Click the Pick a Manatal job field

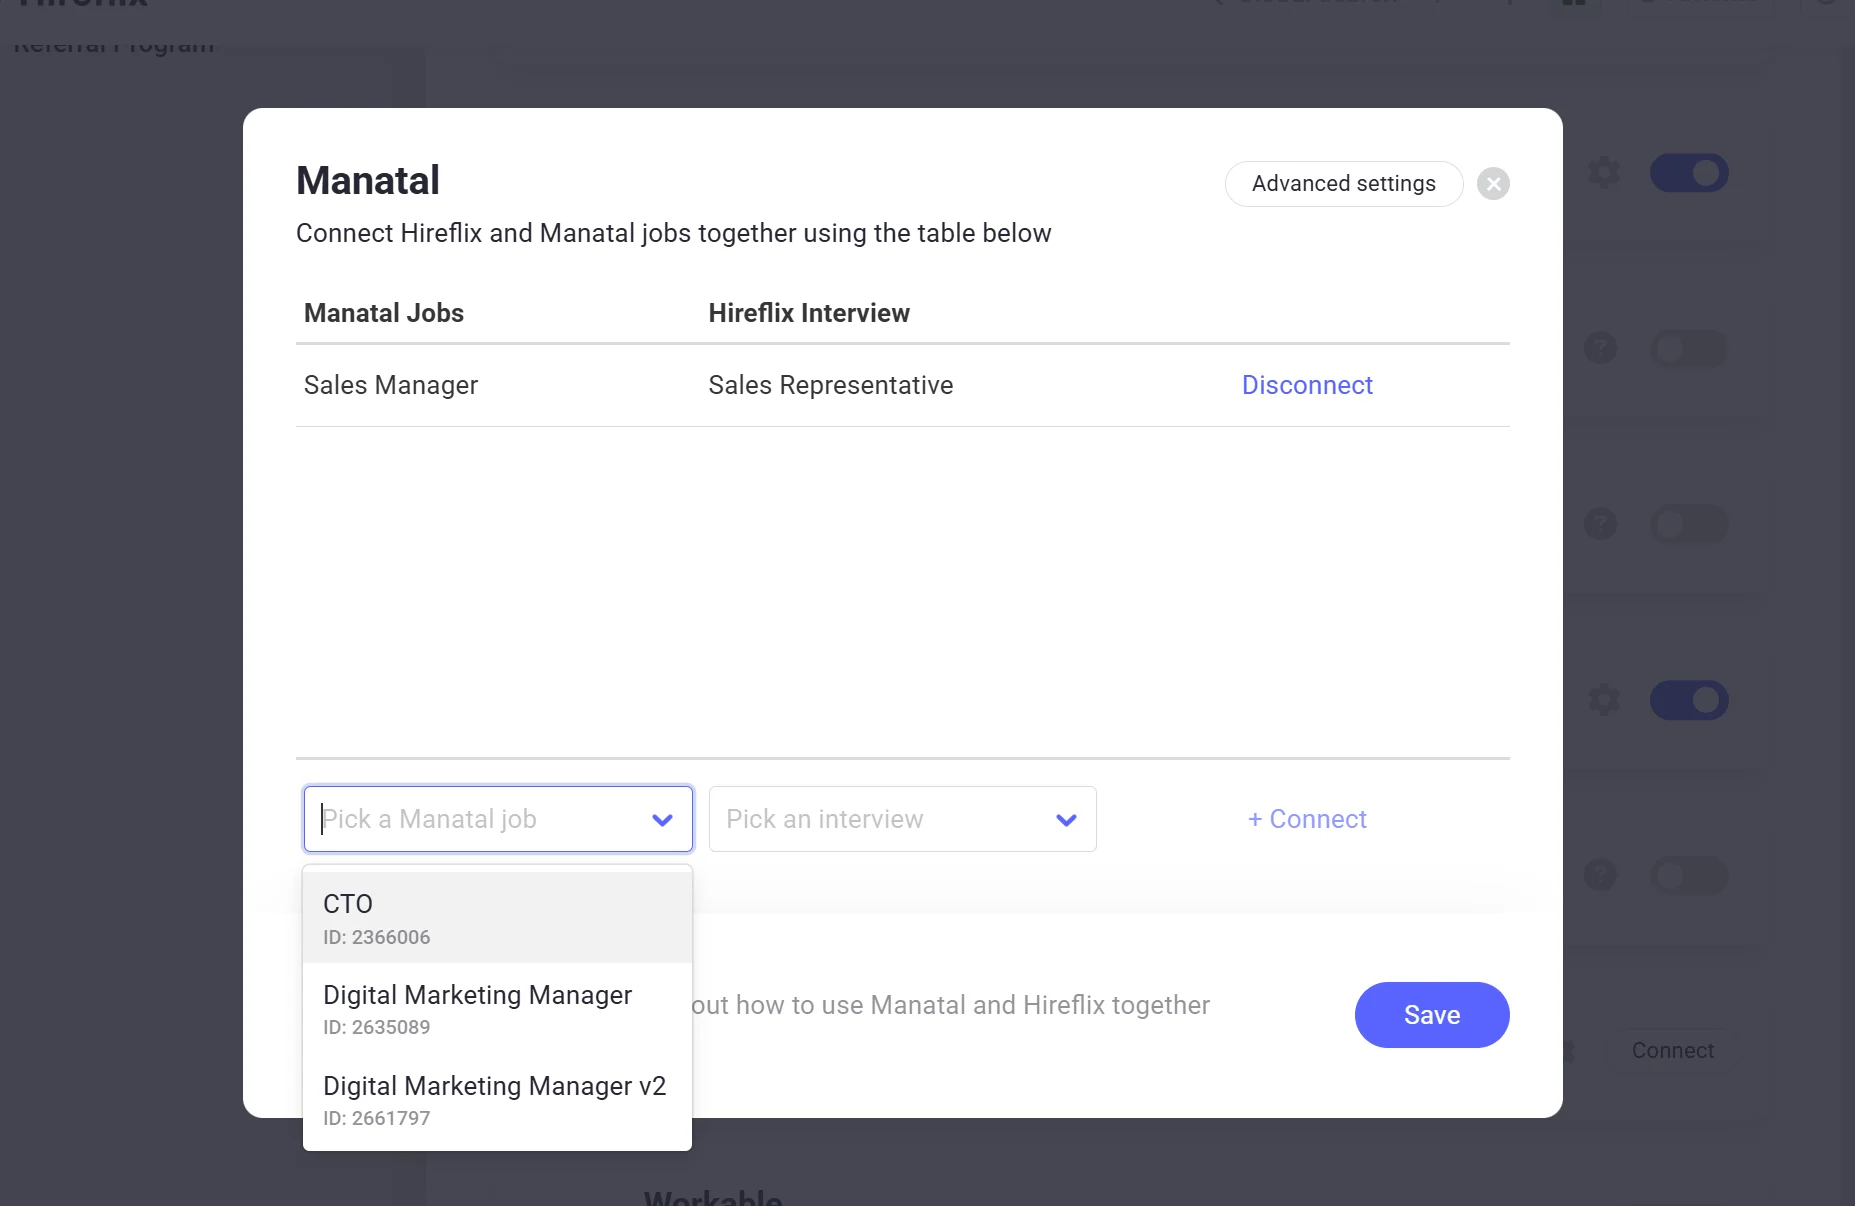point(498,819)
